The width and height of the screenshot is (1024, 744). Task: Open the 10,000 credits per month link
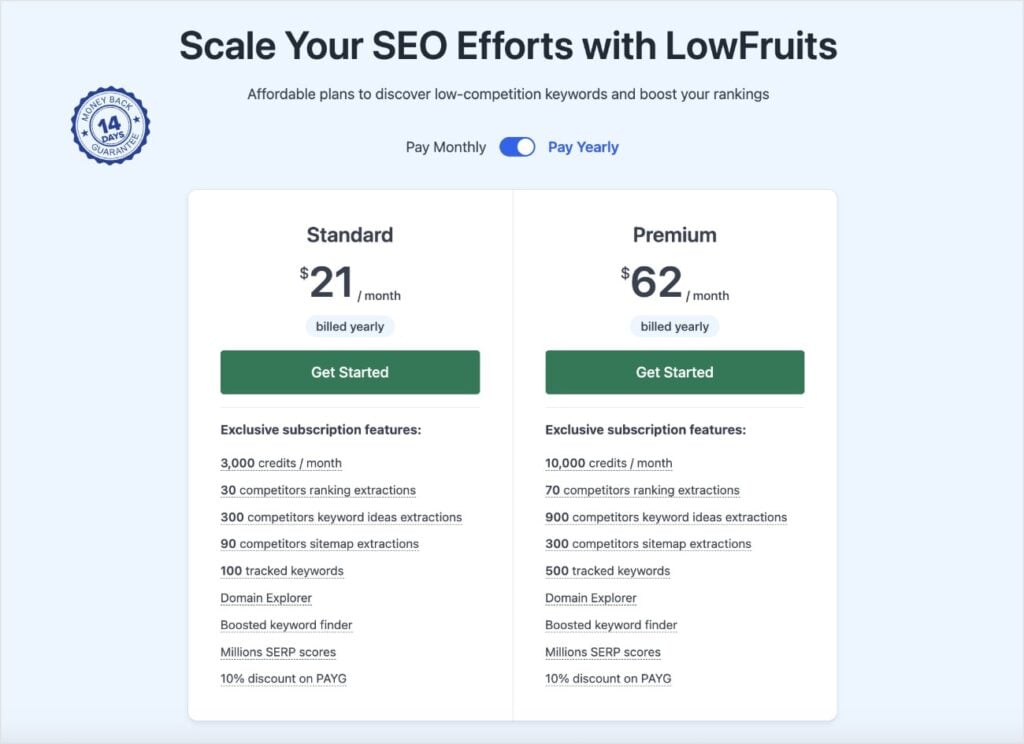point(608,463)
